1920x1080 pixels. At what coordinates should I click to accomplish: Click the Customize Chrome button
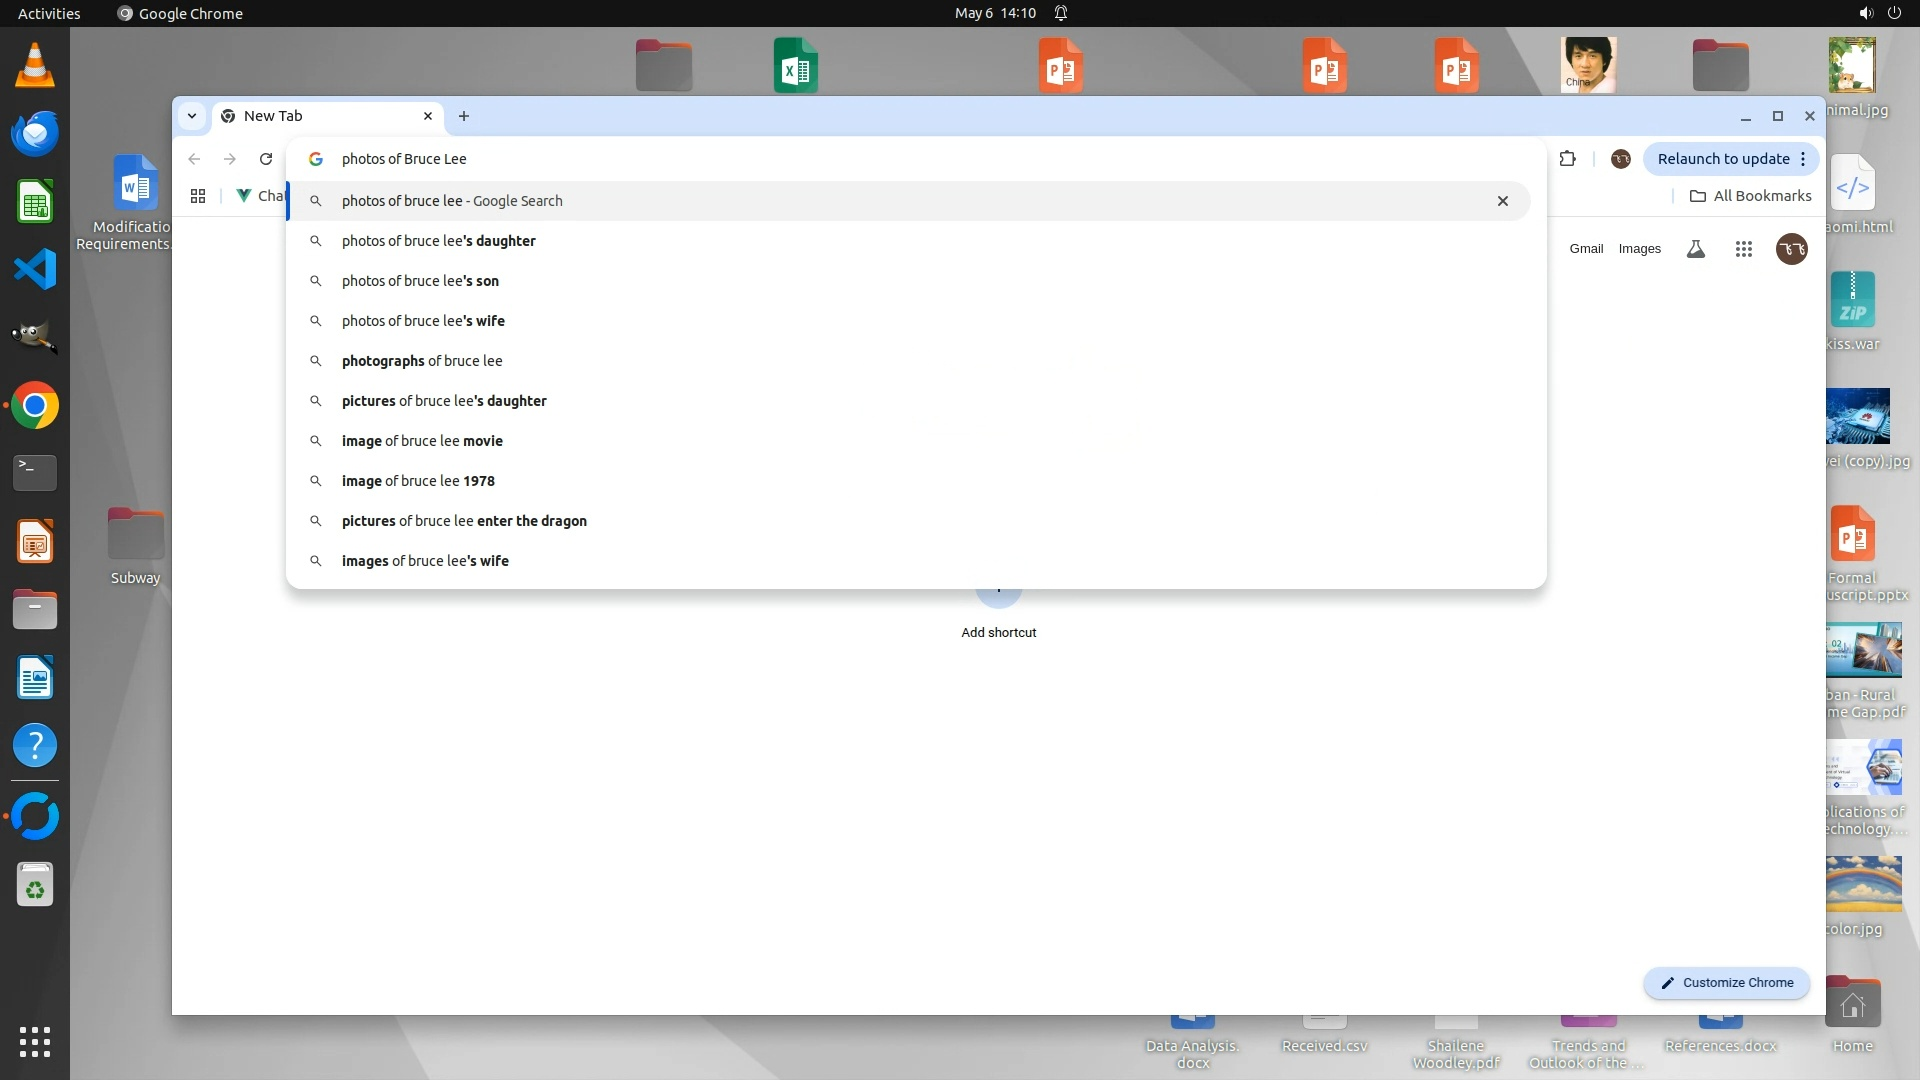pyautogui.click(x=1727, y=983)
